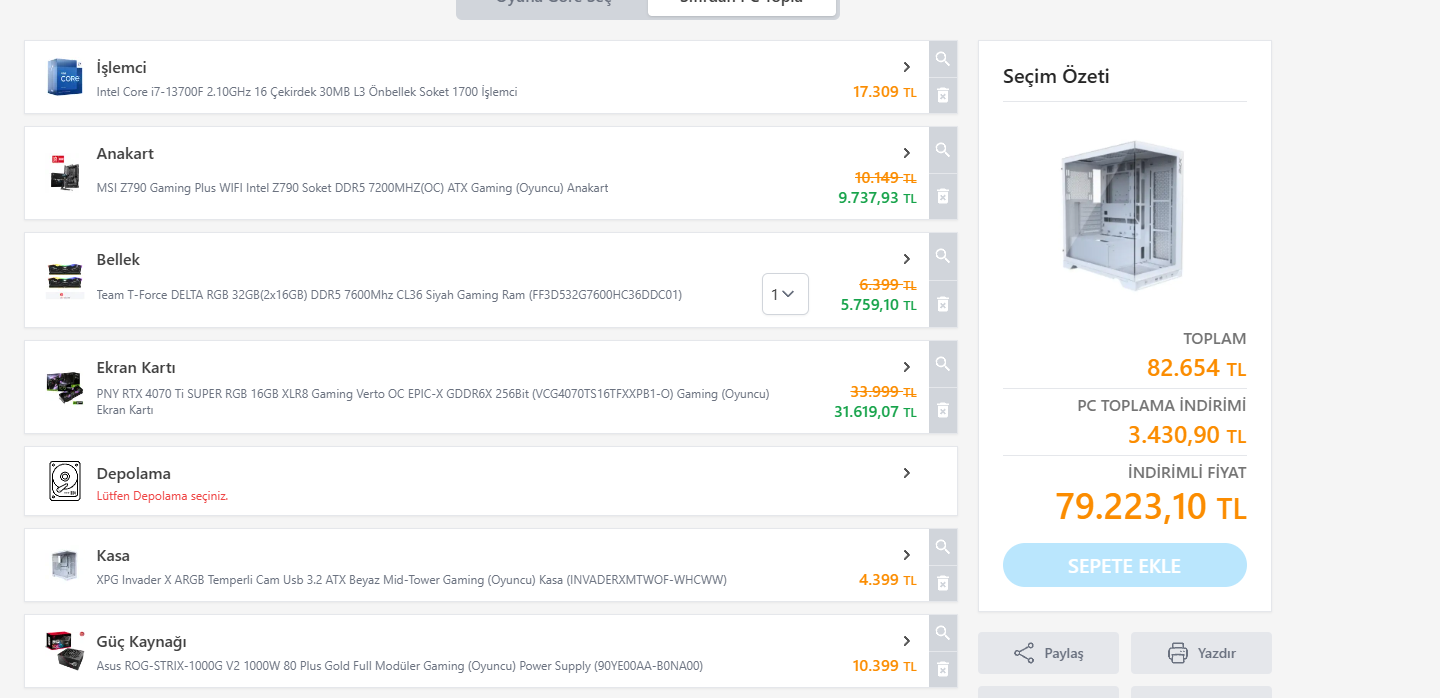Search for a different Ekran Kartı
Screen dimensions: 1440x698
tap(942, 363)
